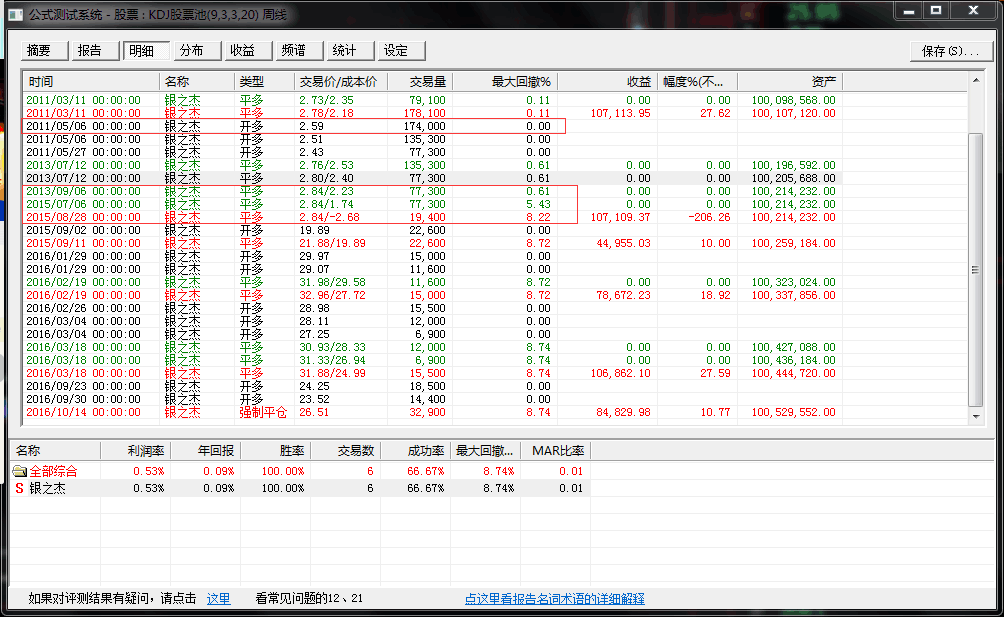
Task: Open the 设定 tab
Action: coord(396,51)
